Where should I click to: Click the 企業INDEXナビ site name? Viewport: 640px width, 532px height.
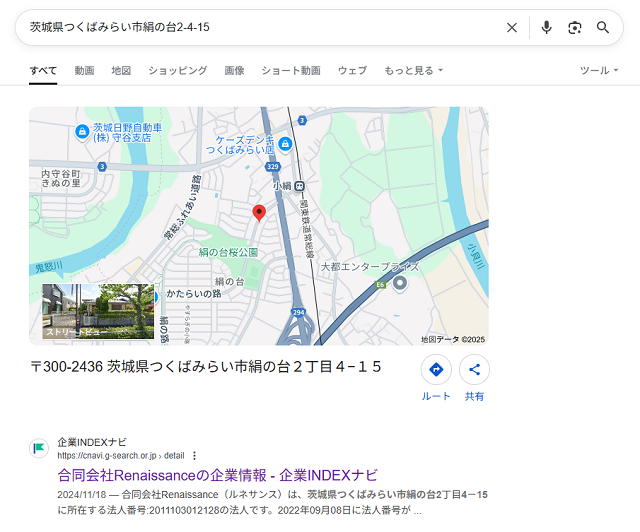pyautogui.click(x=92, y=442)
